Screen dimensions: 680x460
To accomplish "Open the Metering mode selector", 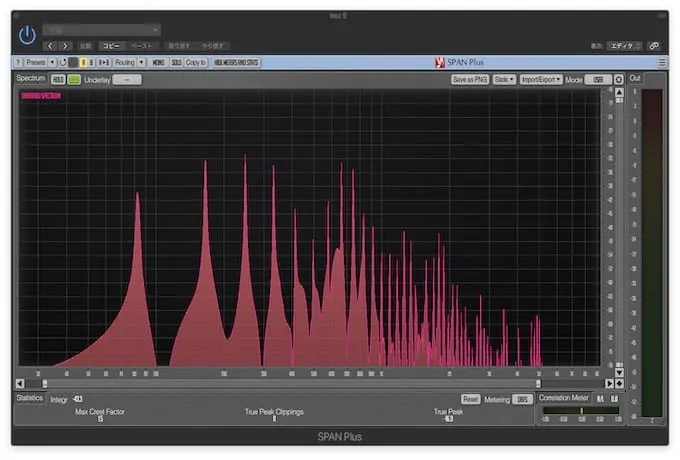I will tap(523, 399).
